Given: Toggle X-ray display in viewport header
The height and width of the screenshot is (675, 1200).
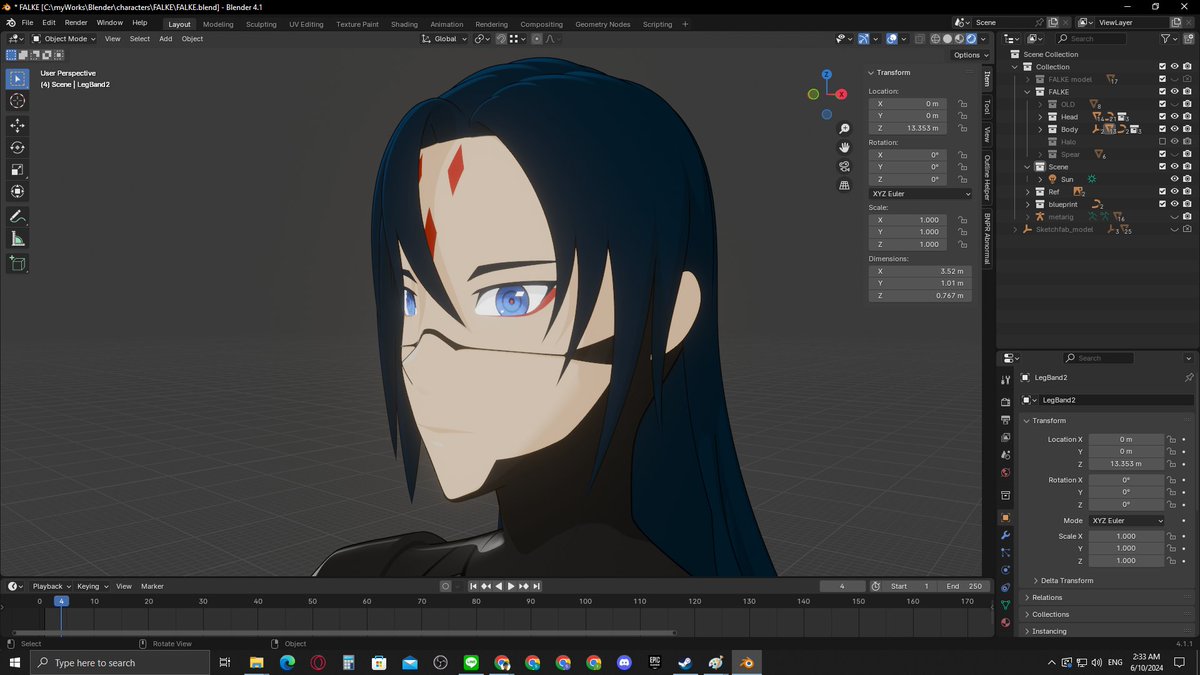Looking at the screenshot, I should click(919, 39).
